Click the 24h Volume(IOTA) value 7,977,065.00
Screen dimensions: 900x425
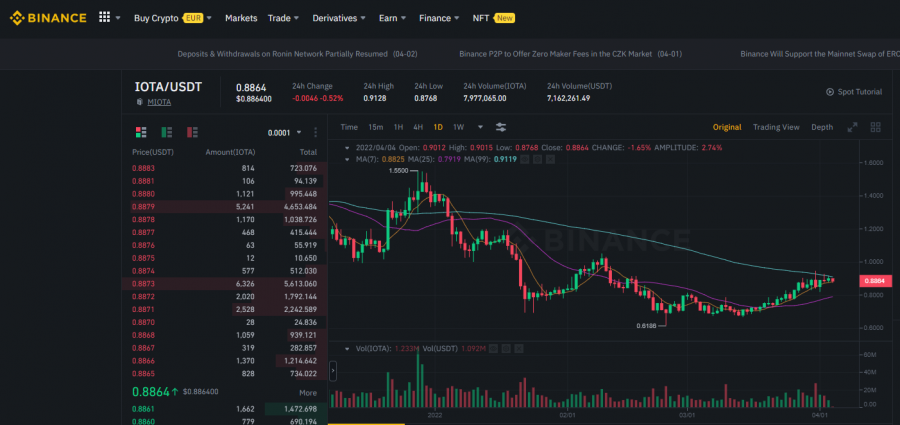click(x=485, y=98)
